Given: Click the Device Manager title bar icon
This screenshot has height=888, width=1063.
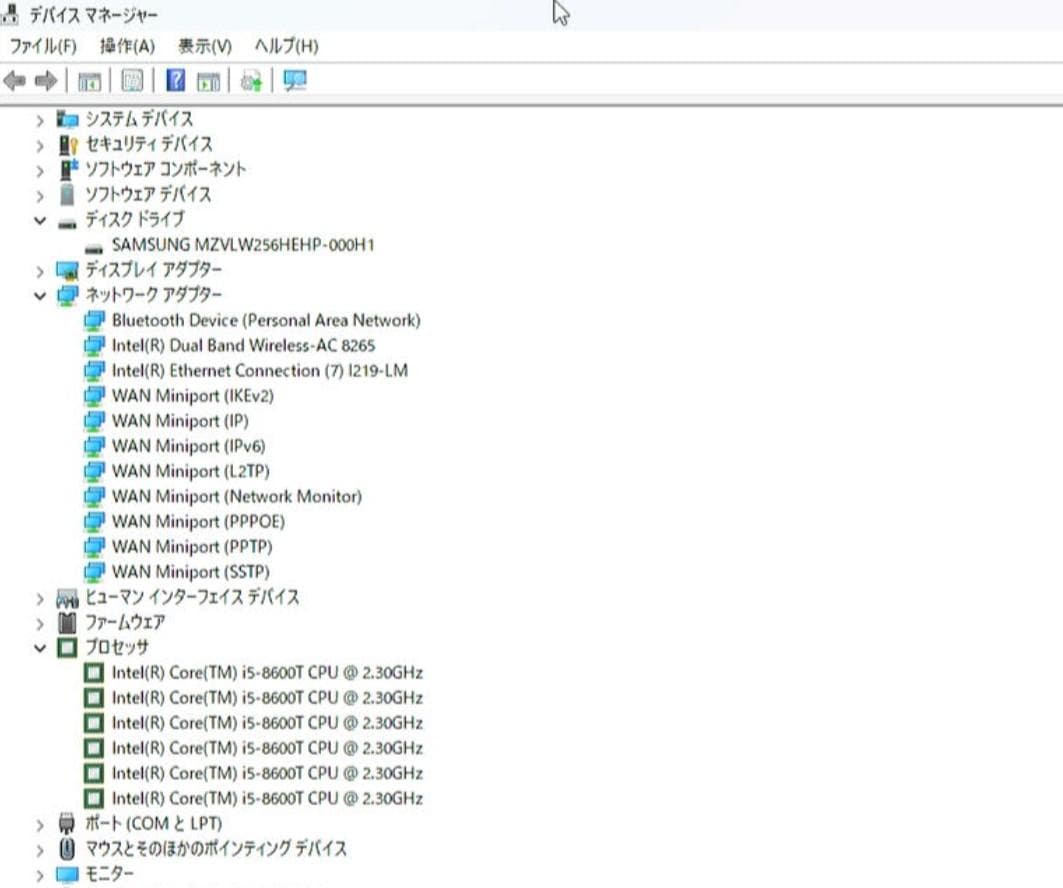Looking at the screenshot, I should tap(9, 14).
